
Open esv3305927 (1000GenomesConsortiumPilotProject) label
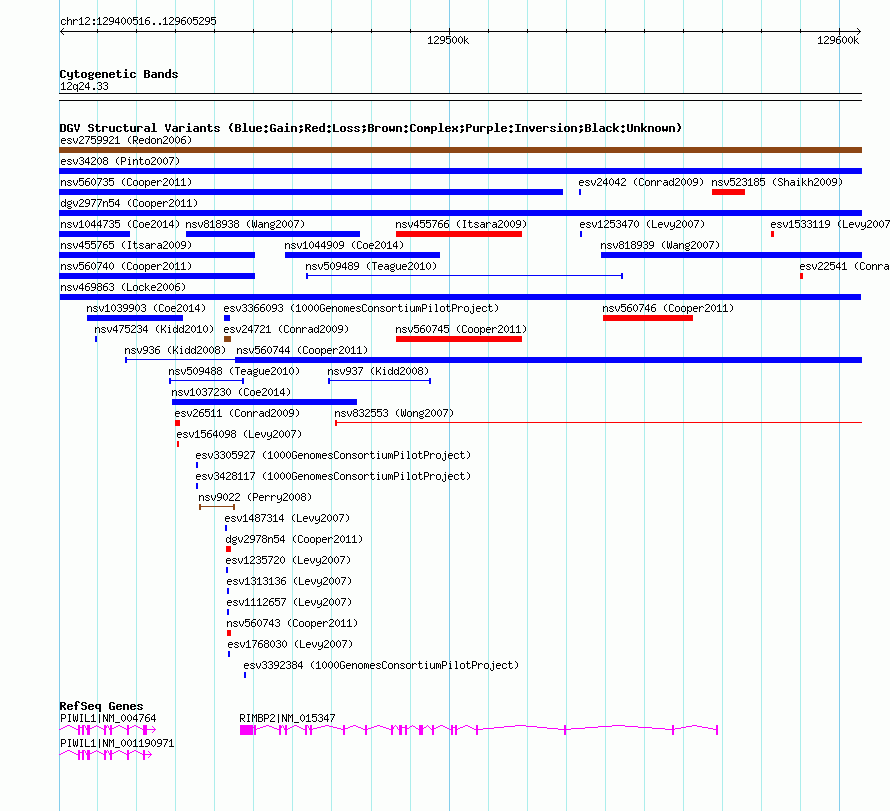333,455
